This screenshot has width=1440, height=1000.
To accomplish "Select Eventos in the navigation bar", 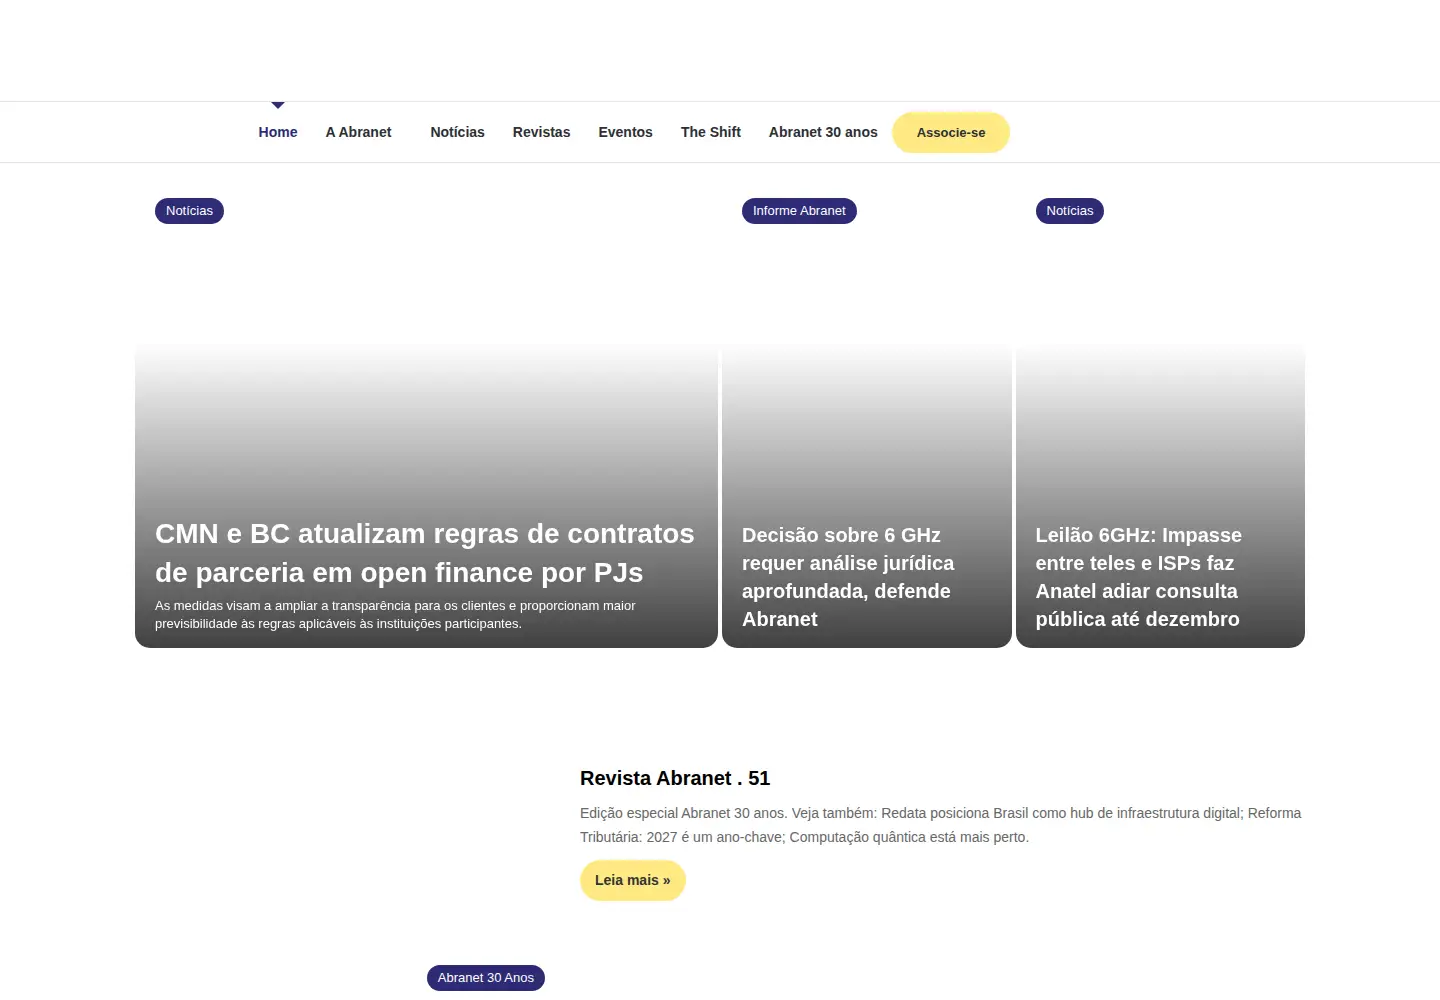I will click(x=625, y=132).
